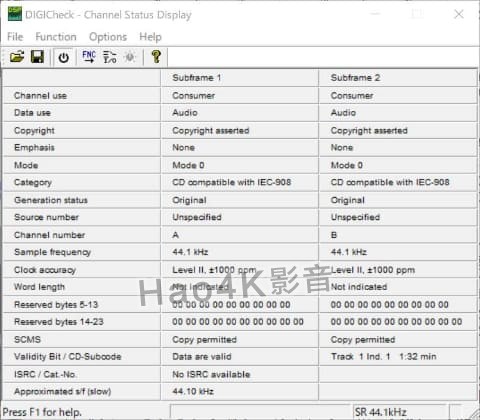Click the FNC function select icon
Image resolution: width=480 pixels, height=420 pixels.
[x=89, y=57]
